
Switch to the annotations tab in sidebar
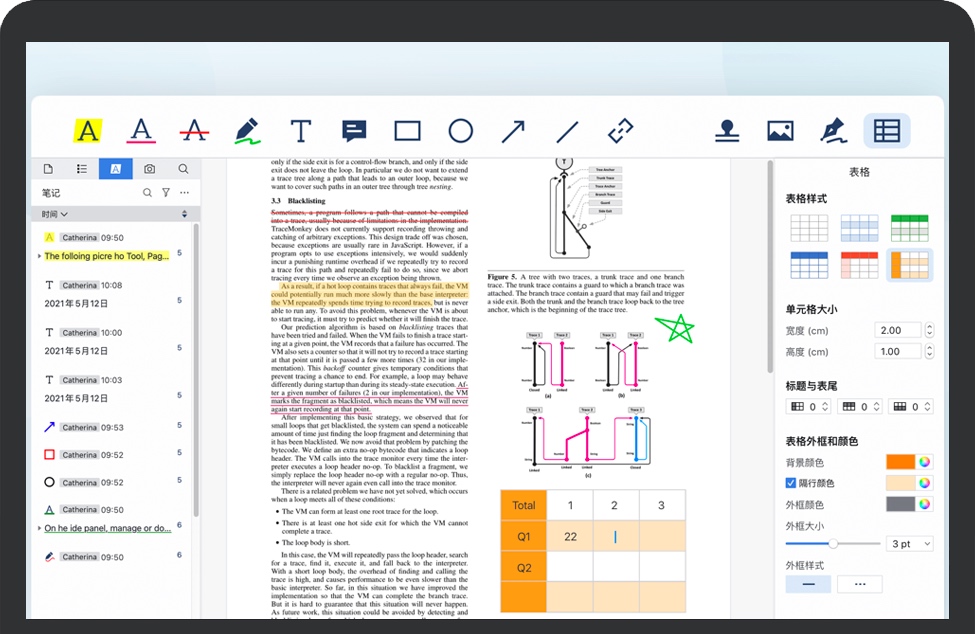click(x=115, y=169)
